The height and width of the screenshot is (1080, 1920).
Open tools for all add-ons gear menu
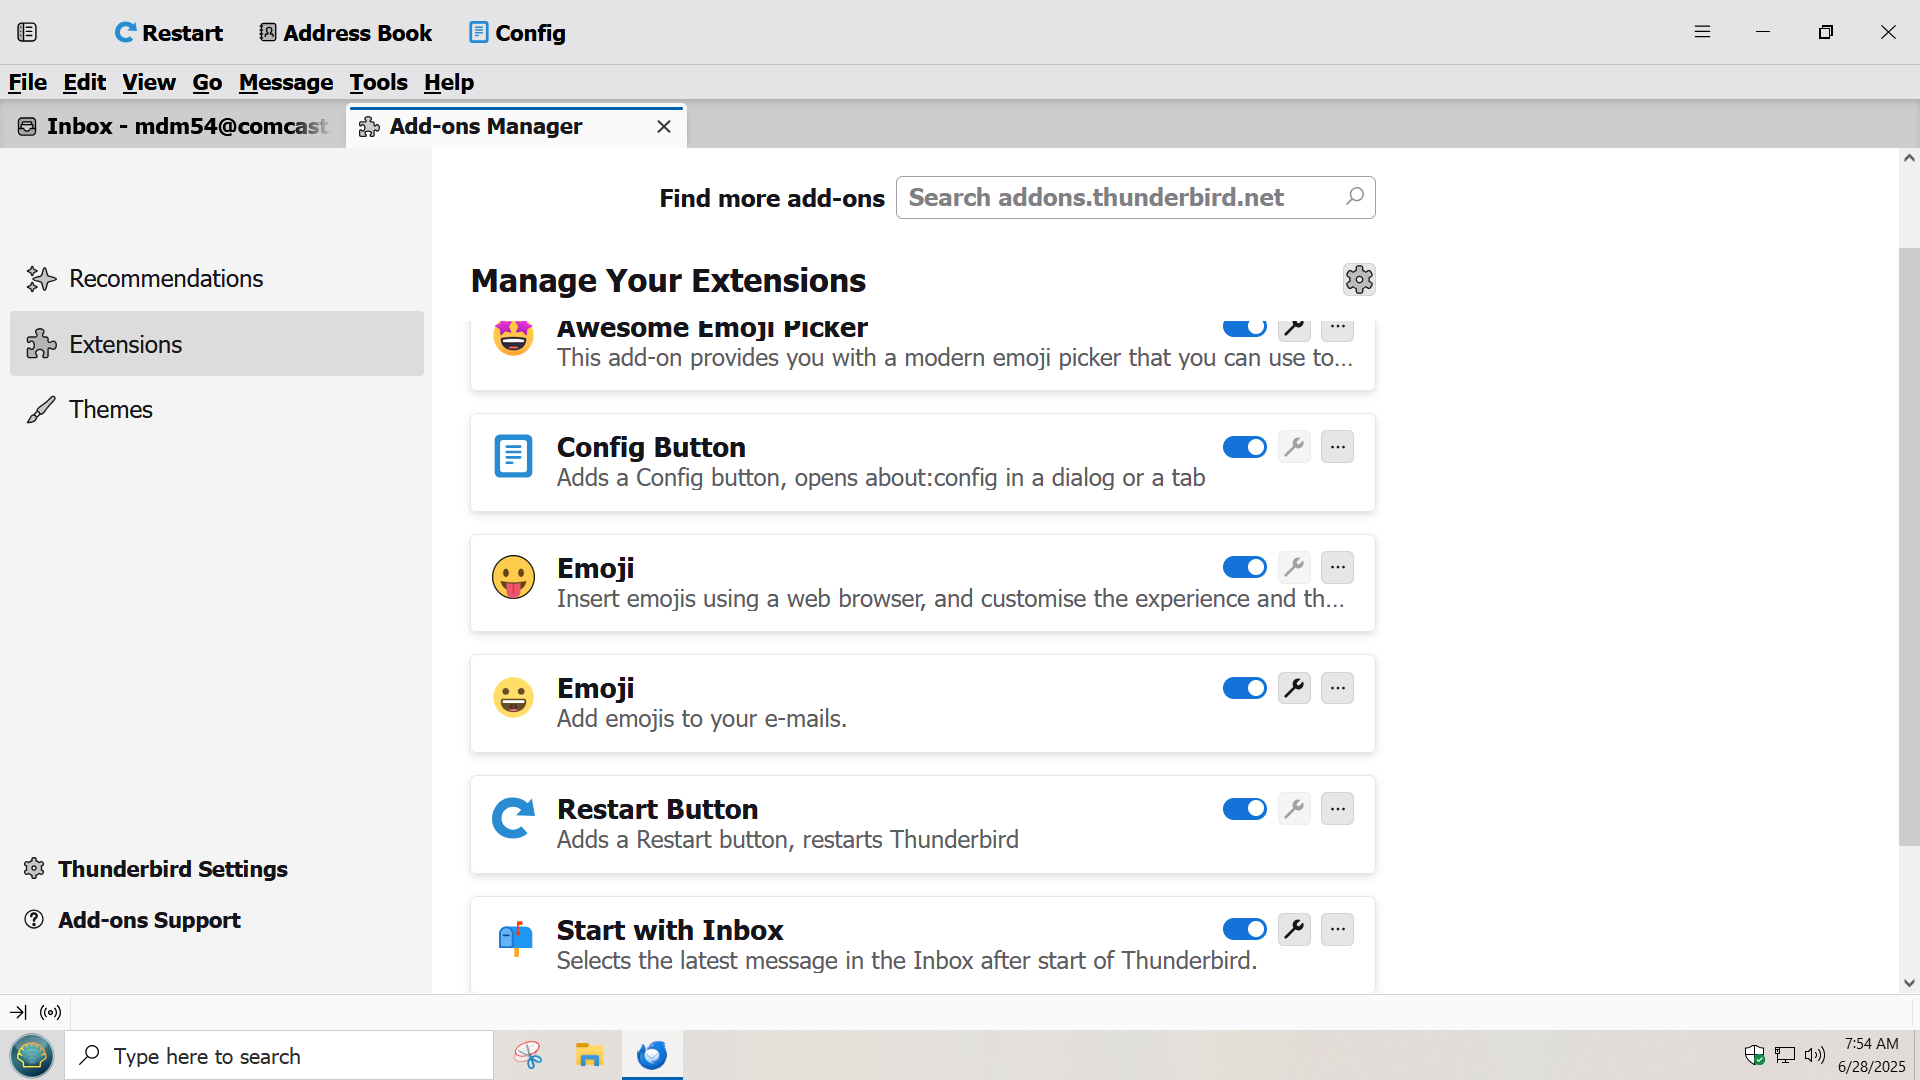click(x=1359, y=279)
